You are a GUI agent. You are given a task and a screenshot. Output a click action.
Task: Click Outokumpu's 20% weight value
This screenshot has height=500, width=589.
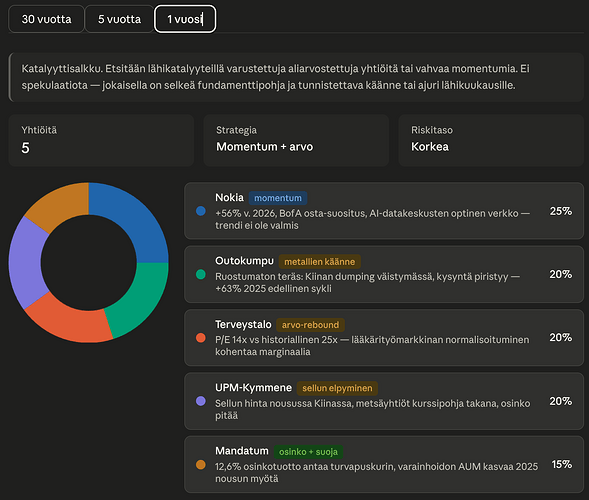(x=561, y=274)
